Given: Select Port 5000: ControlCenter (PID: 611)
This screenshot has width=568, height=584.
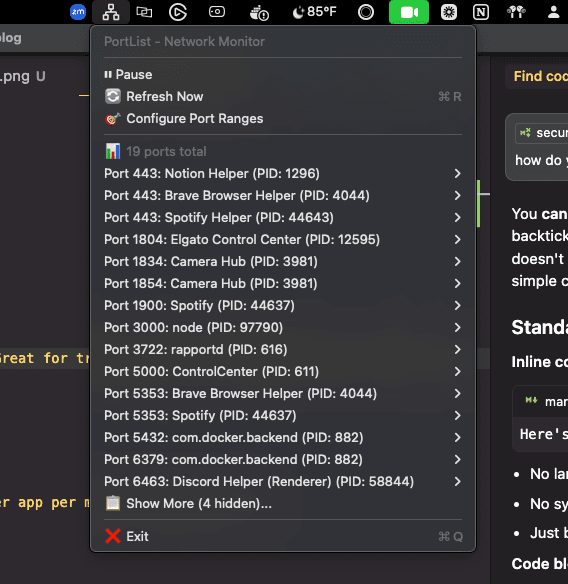Looking at the screenshot, I should pos(283,371).
